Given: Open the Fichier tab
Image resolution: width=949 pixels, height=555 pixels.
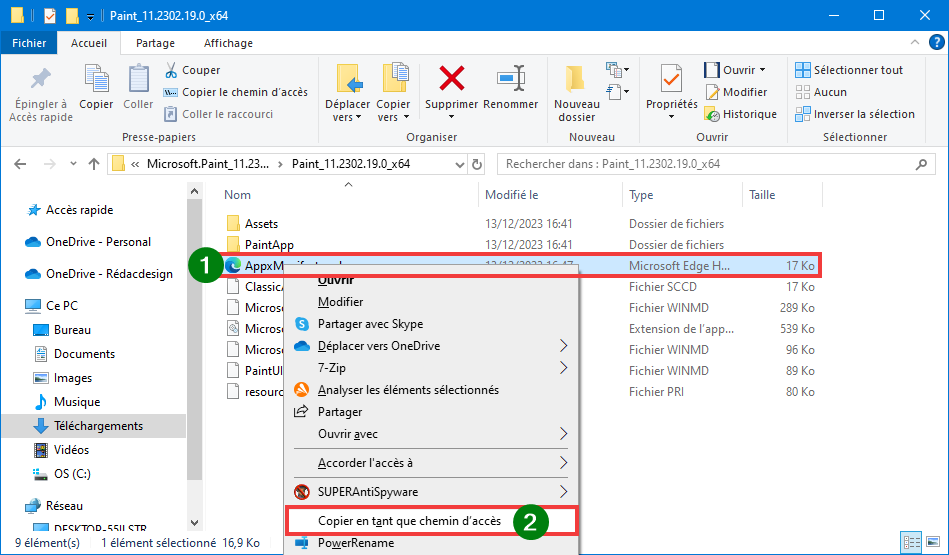Looking at the screenshot, I should [29, 43].
